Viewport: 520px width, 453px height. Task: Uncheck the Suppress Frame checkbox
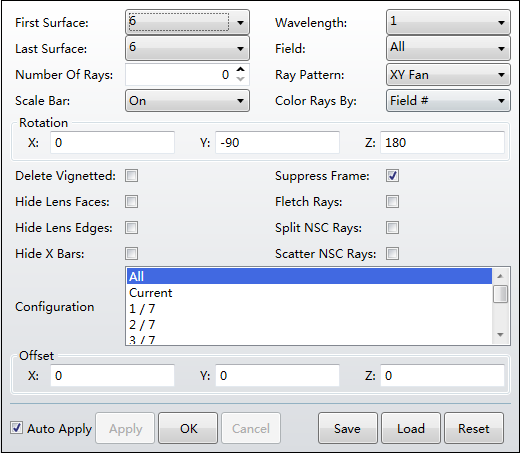pyautogui.click(x=392, y=175)
